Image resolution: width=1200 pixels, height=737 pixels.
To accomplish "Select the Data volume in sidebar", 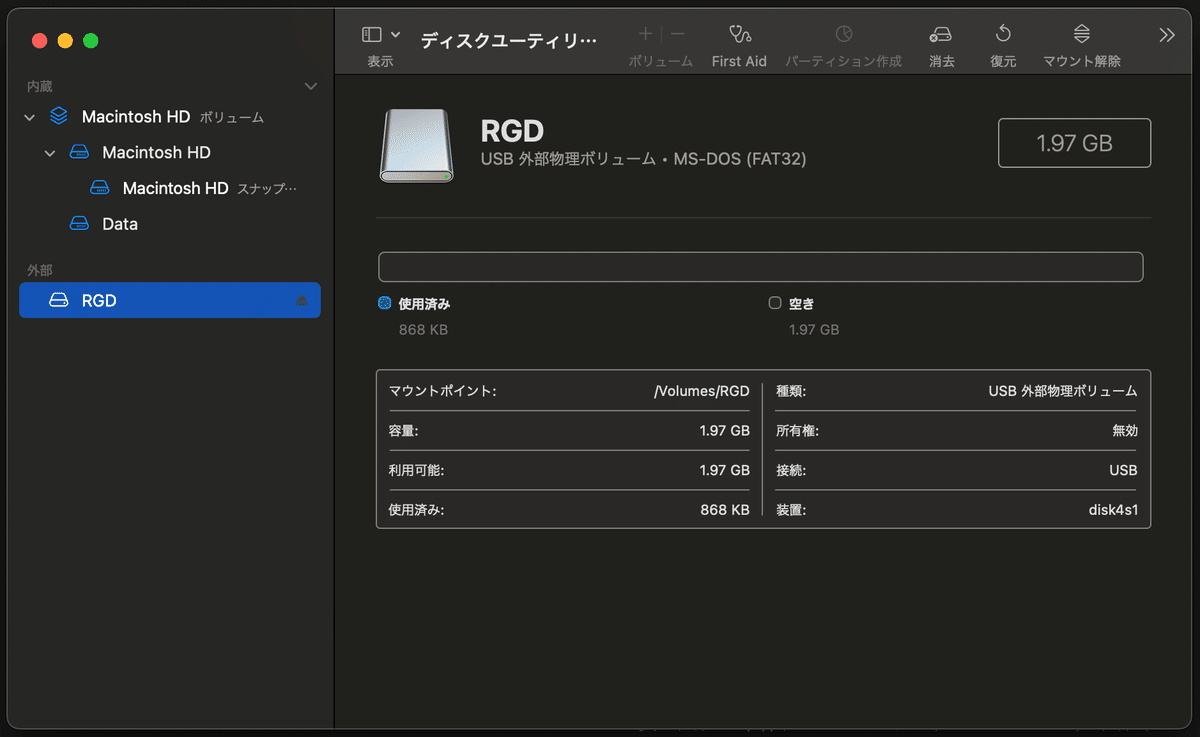I will click(x=170, y=224).
